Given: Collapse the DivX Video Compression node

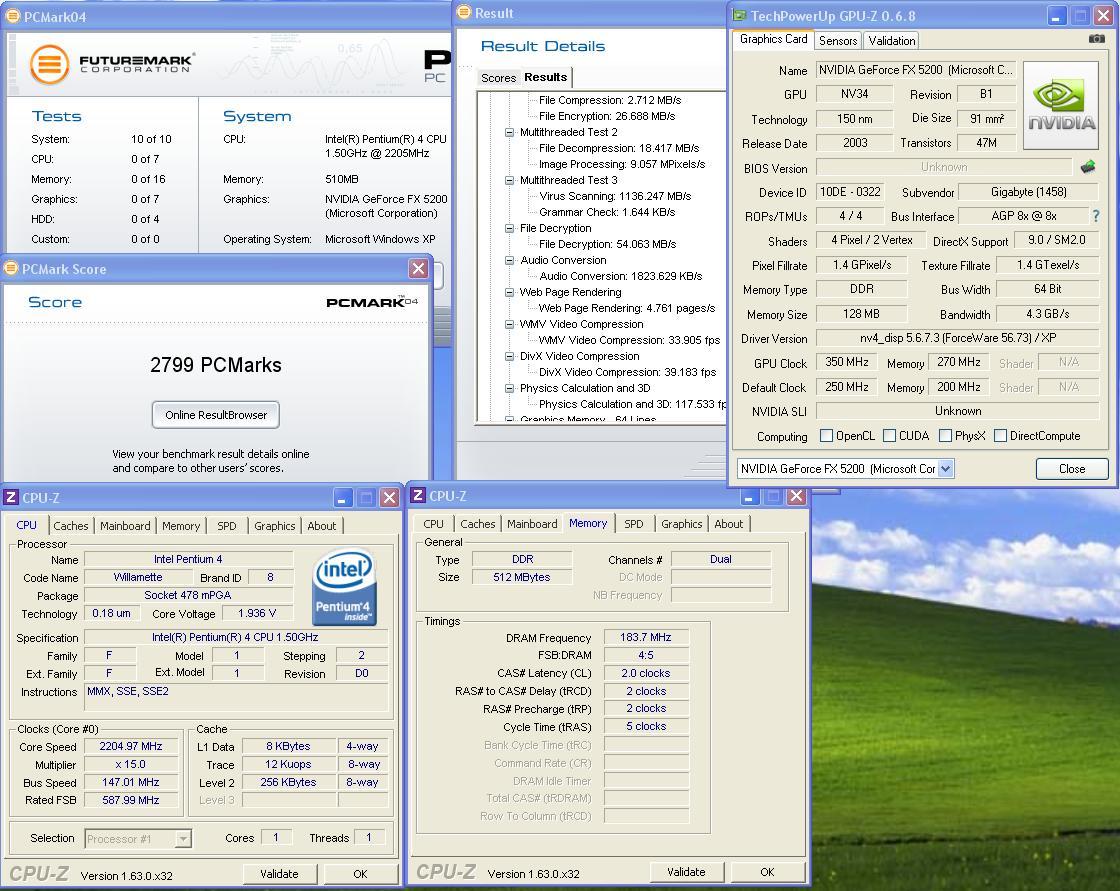Looking at the screenshot, I should point(509,356).
